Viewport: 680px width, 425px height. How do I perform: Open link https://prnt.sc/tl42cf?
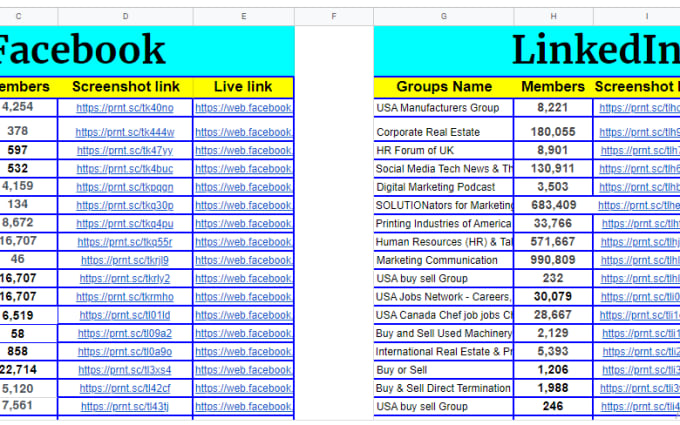[125, 388]
